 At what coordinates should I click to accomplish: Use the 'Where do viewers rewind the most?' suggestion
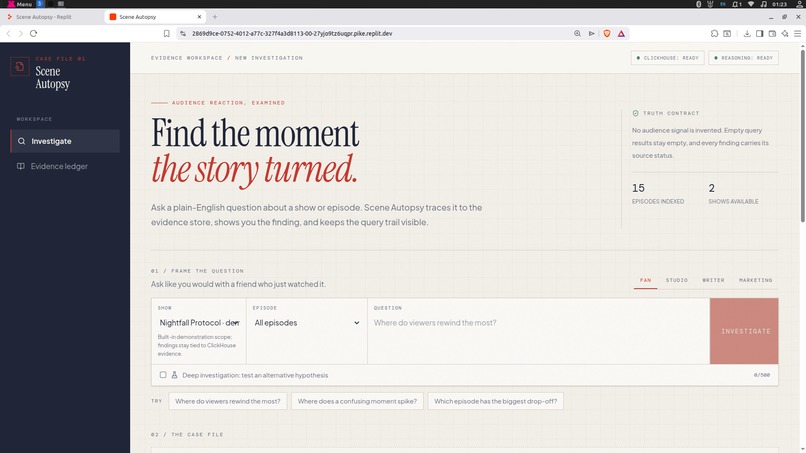228,401
